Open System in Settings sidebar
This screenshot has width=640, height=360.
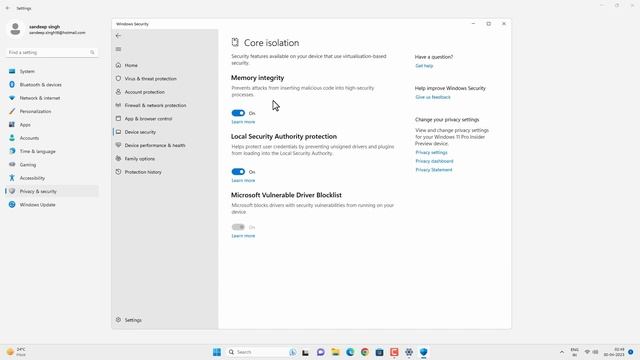[52, 71]
